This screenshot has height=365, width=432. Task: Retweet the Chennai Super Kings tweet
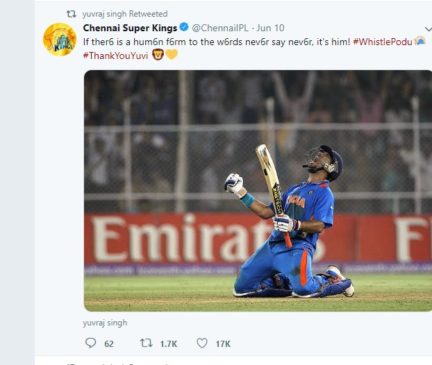[146, 343]
